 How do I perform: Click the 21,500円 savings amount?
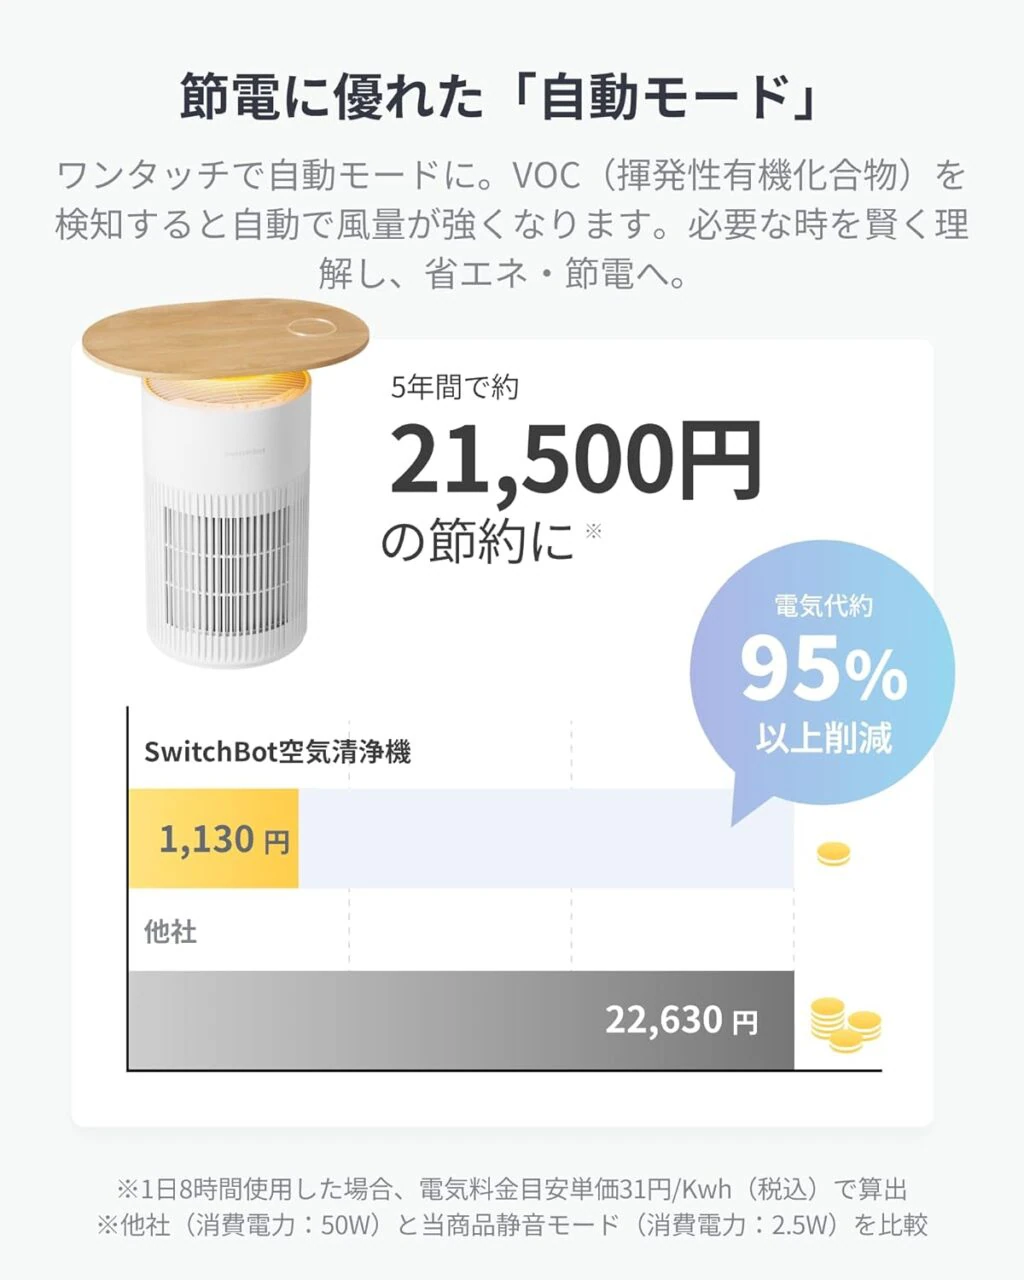pos(574,459)
